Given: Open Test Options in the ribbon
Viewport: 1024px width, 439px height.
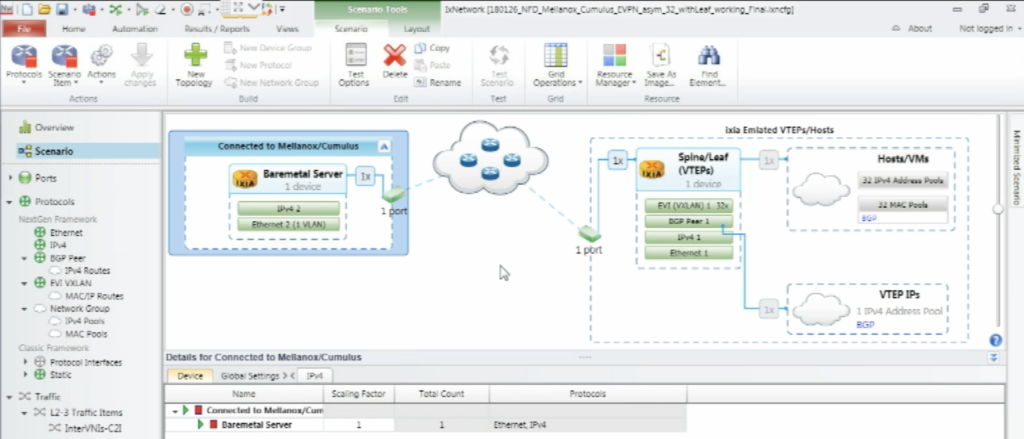Looking at the screenshot, I should (x=354, y=65).
